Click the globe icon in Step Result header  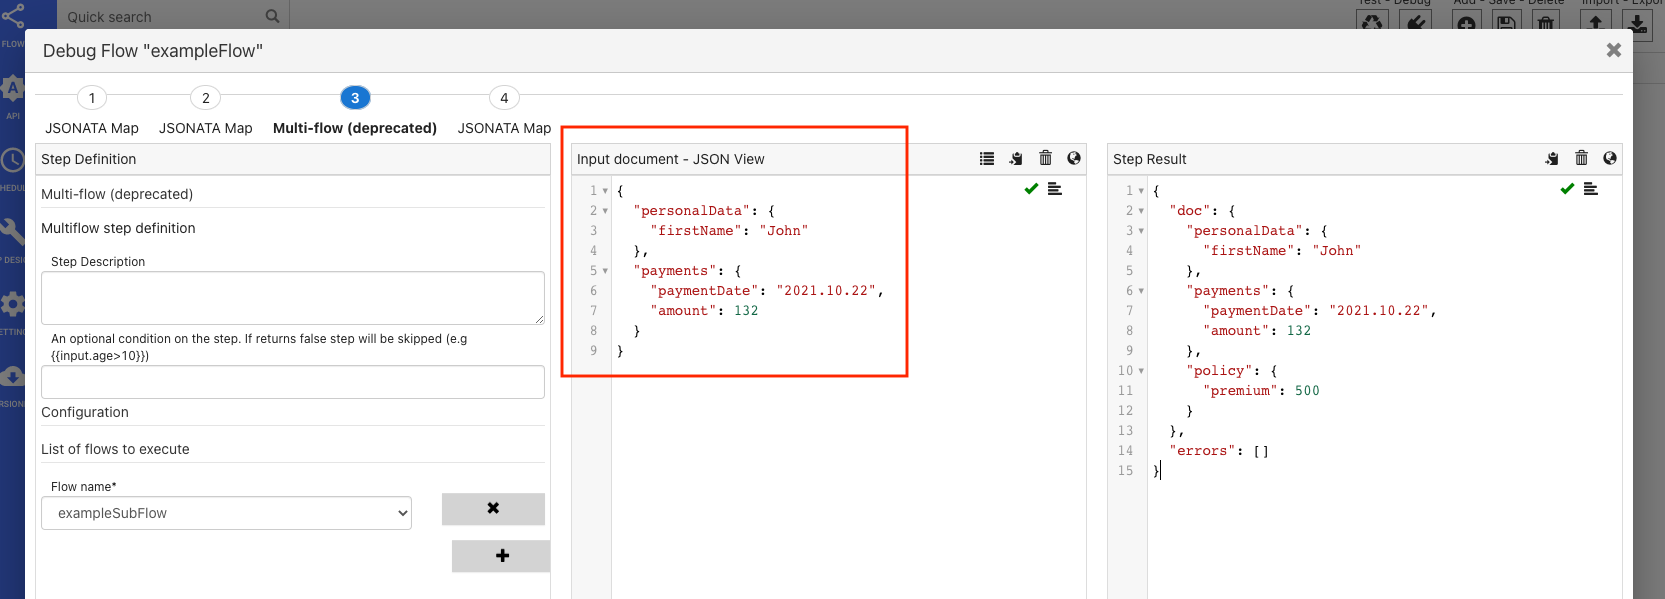point(1610,158)
